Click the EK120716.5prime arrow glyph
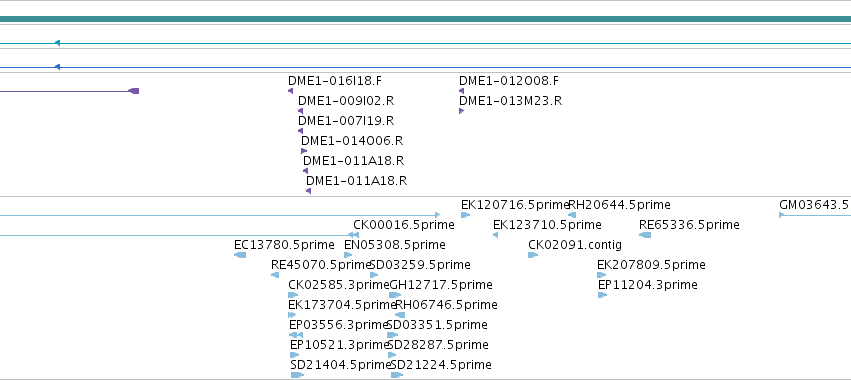This screenshot has width=851, height=380. [465, 215]
